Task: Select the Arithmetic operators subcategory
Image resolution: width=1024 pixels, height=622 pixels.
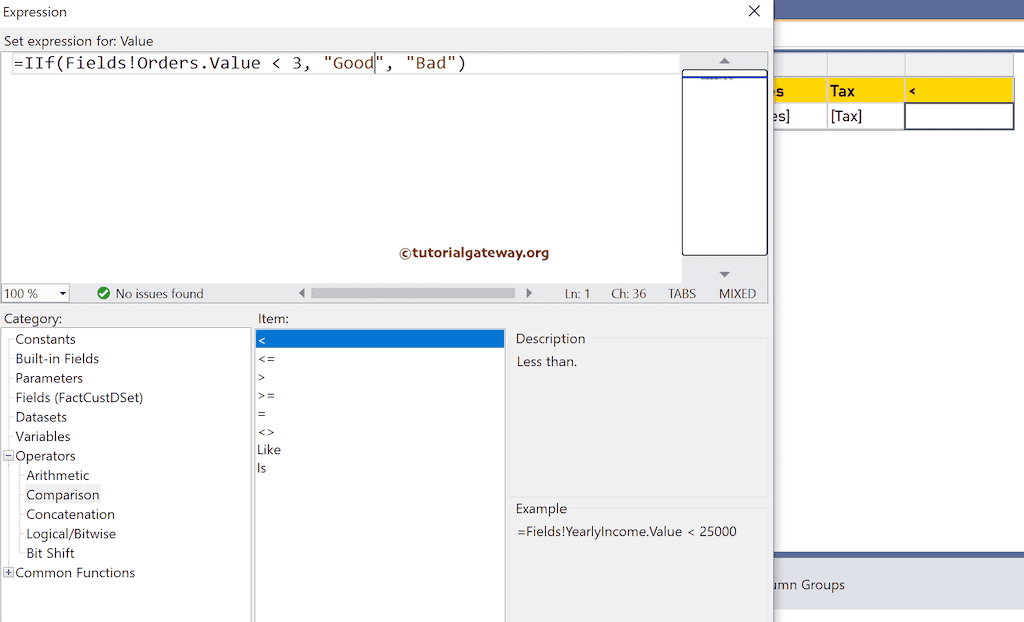Action: click(x=57, y=476)
